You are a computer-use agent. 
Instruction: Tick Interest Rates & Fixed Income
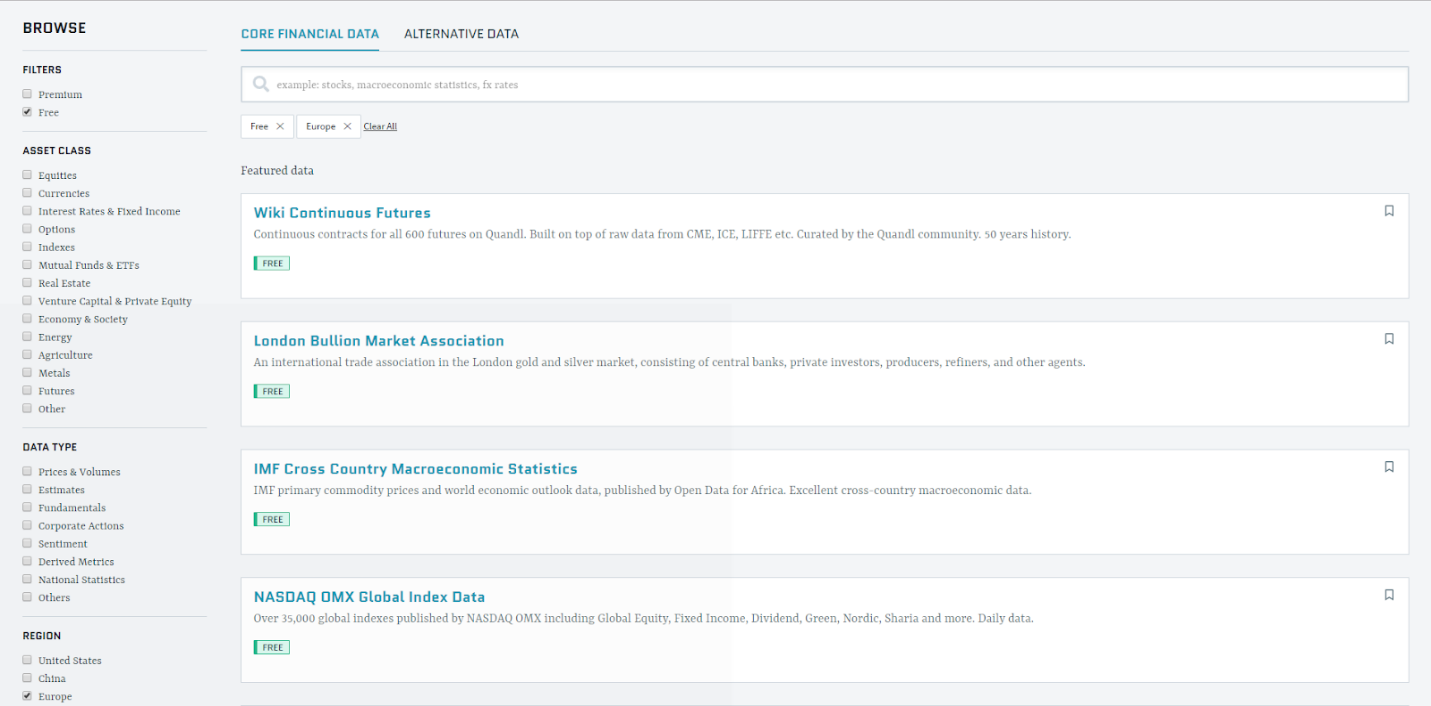tap(28, 211)
